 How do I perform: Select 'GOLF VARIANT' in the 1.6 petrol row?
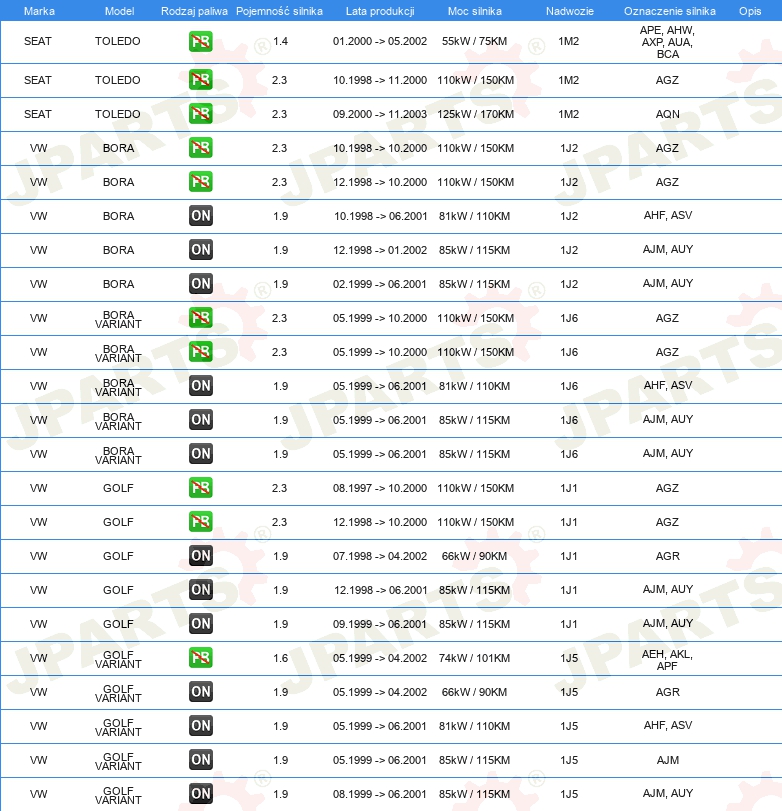pos(118,659)
